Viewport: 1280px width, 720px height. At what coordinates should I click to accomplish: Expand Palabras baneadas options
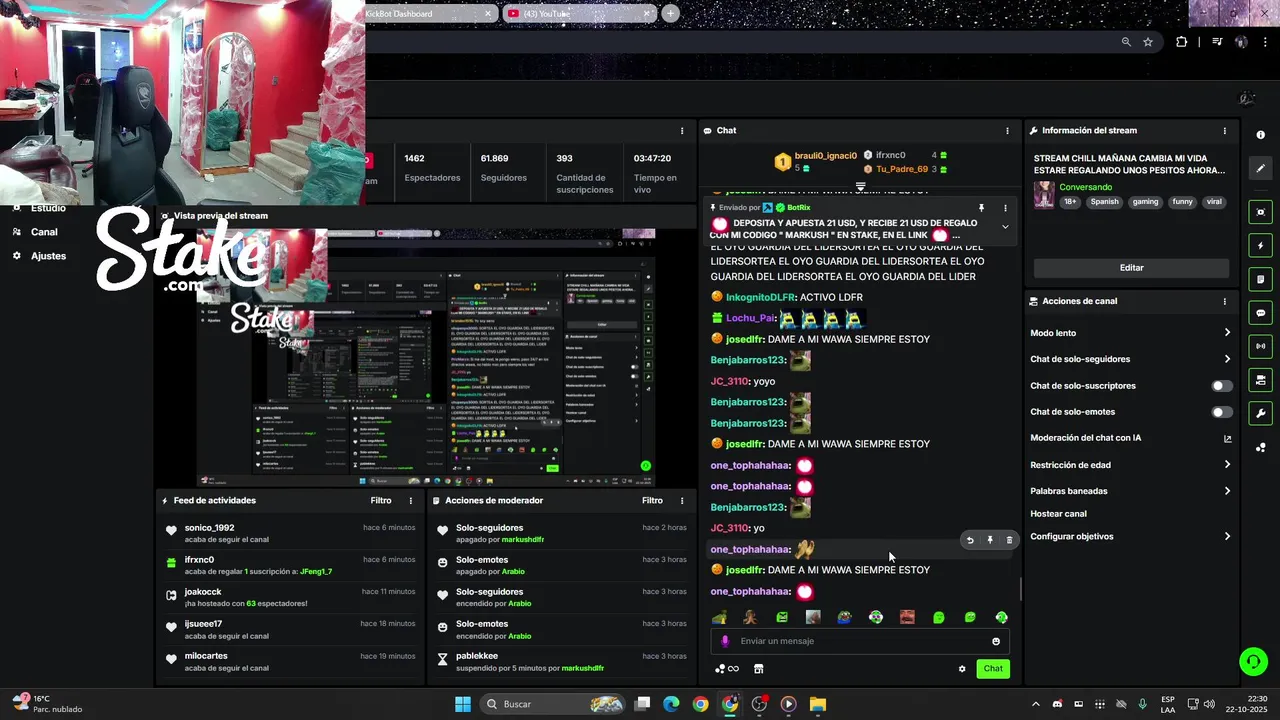click(1227, 491)
